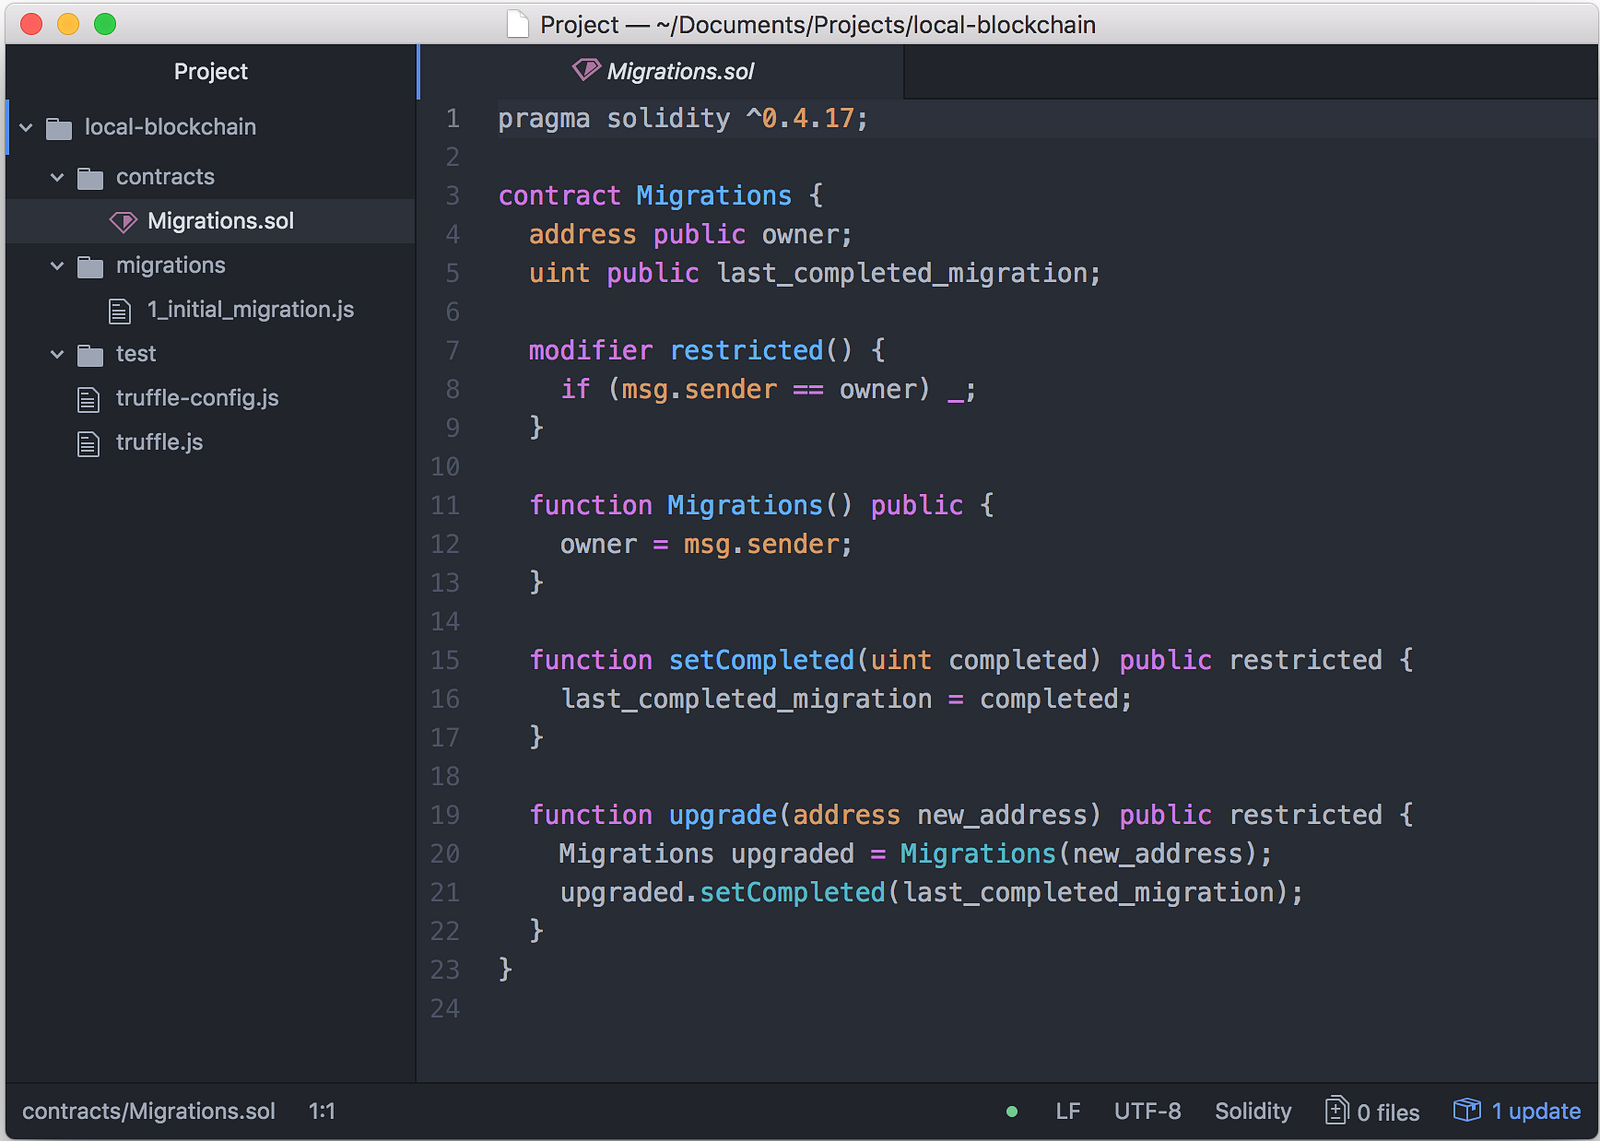Click the local-blockchain folder icon
This screenshot has width=1600, height=1141.
click(x=59, y=128)
